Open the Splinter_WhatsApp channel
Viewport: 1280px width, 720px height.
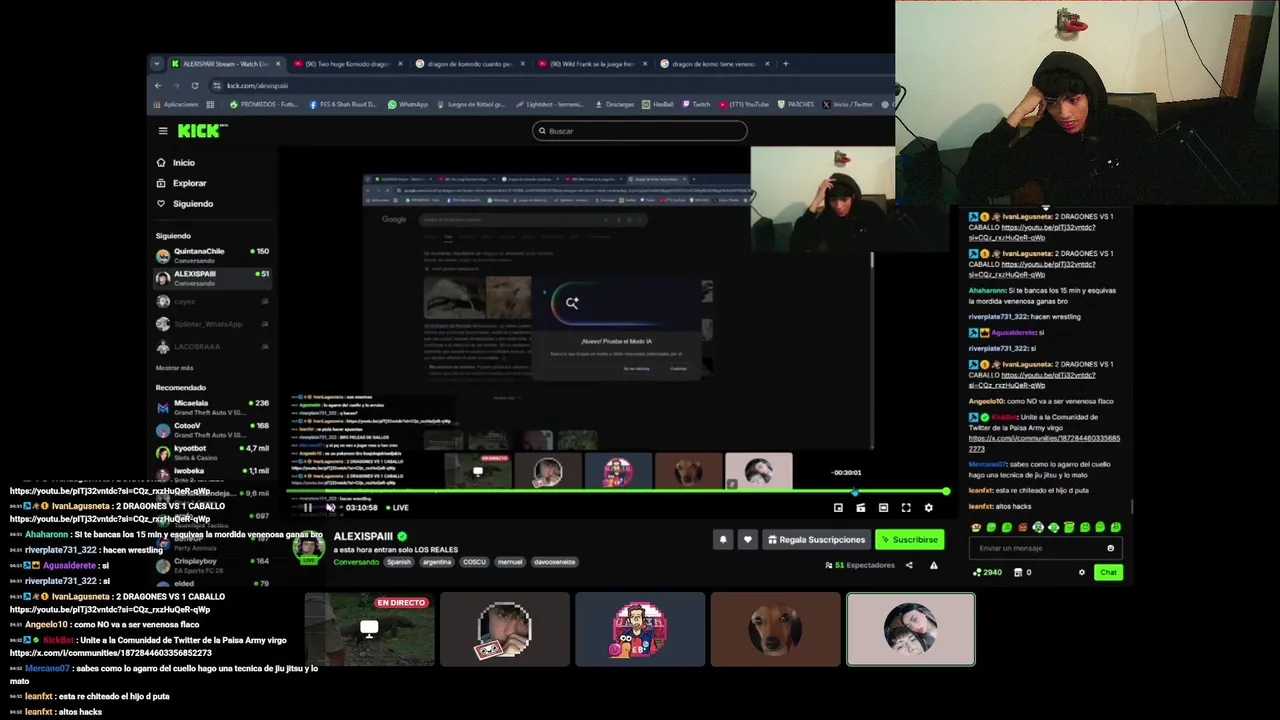click(212, 324)
